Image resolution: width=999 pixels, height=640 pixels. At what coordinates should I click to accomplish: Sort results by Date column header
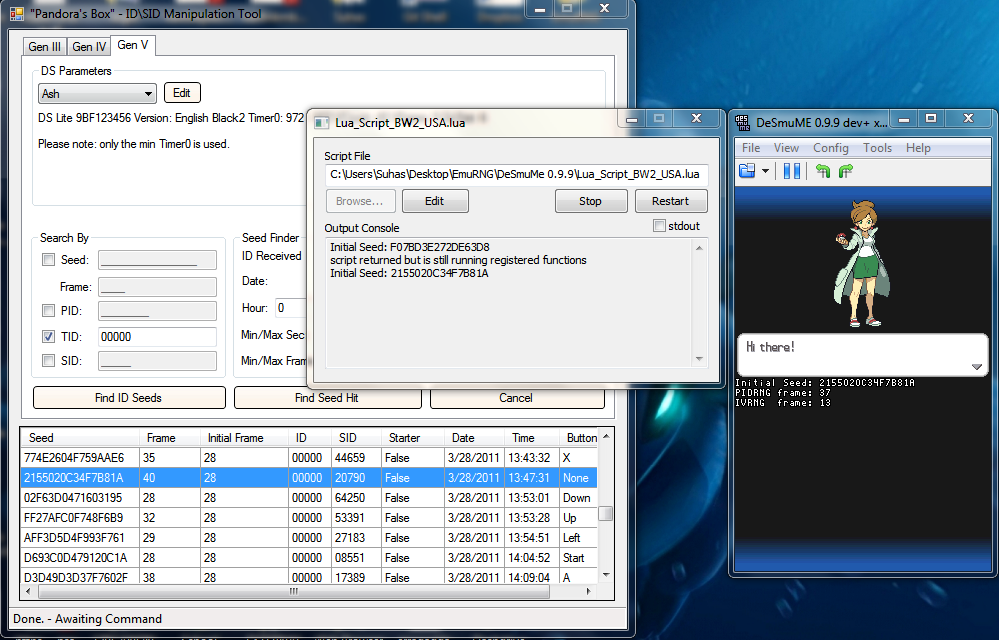[x=474, y=437]
